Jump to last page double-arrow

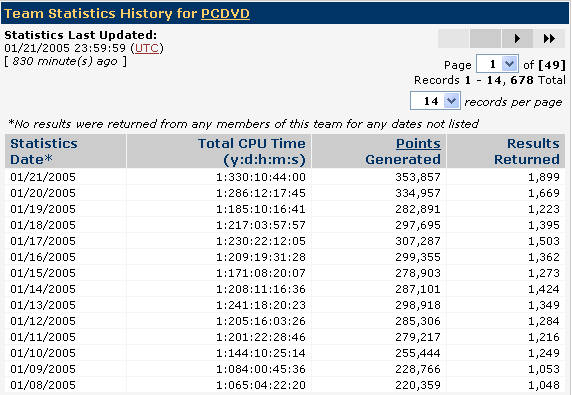(549, 38)
